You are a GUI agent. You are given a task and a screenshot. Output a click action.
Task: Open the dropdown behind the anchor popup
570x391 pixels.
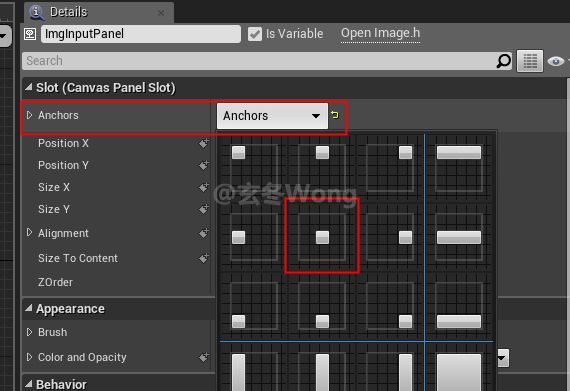[503, 358]
